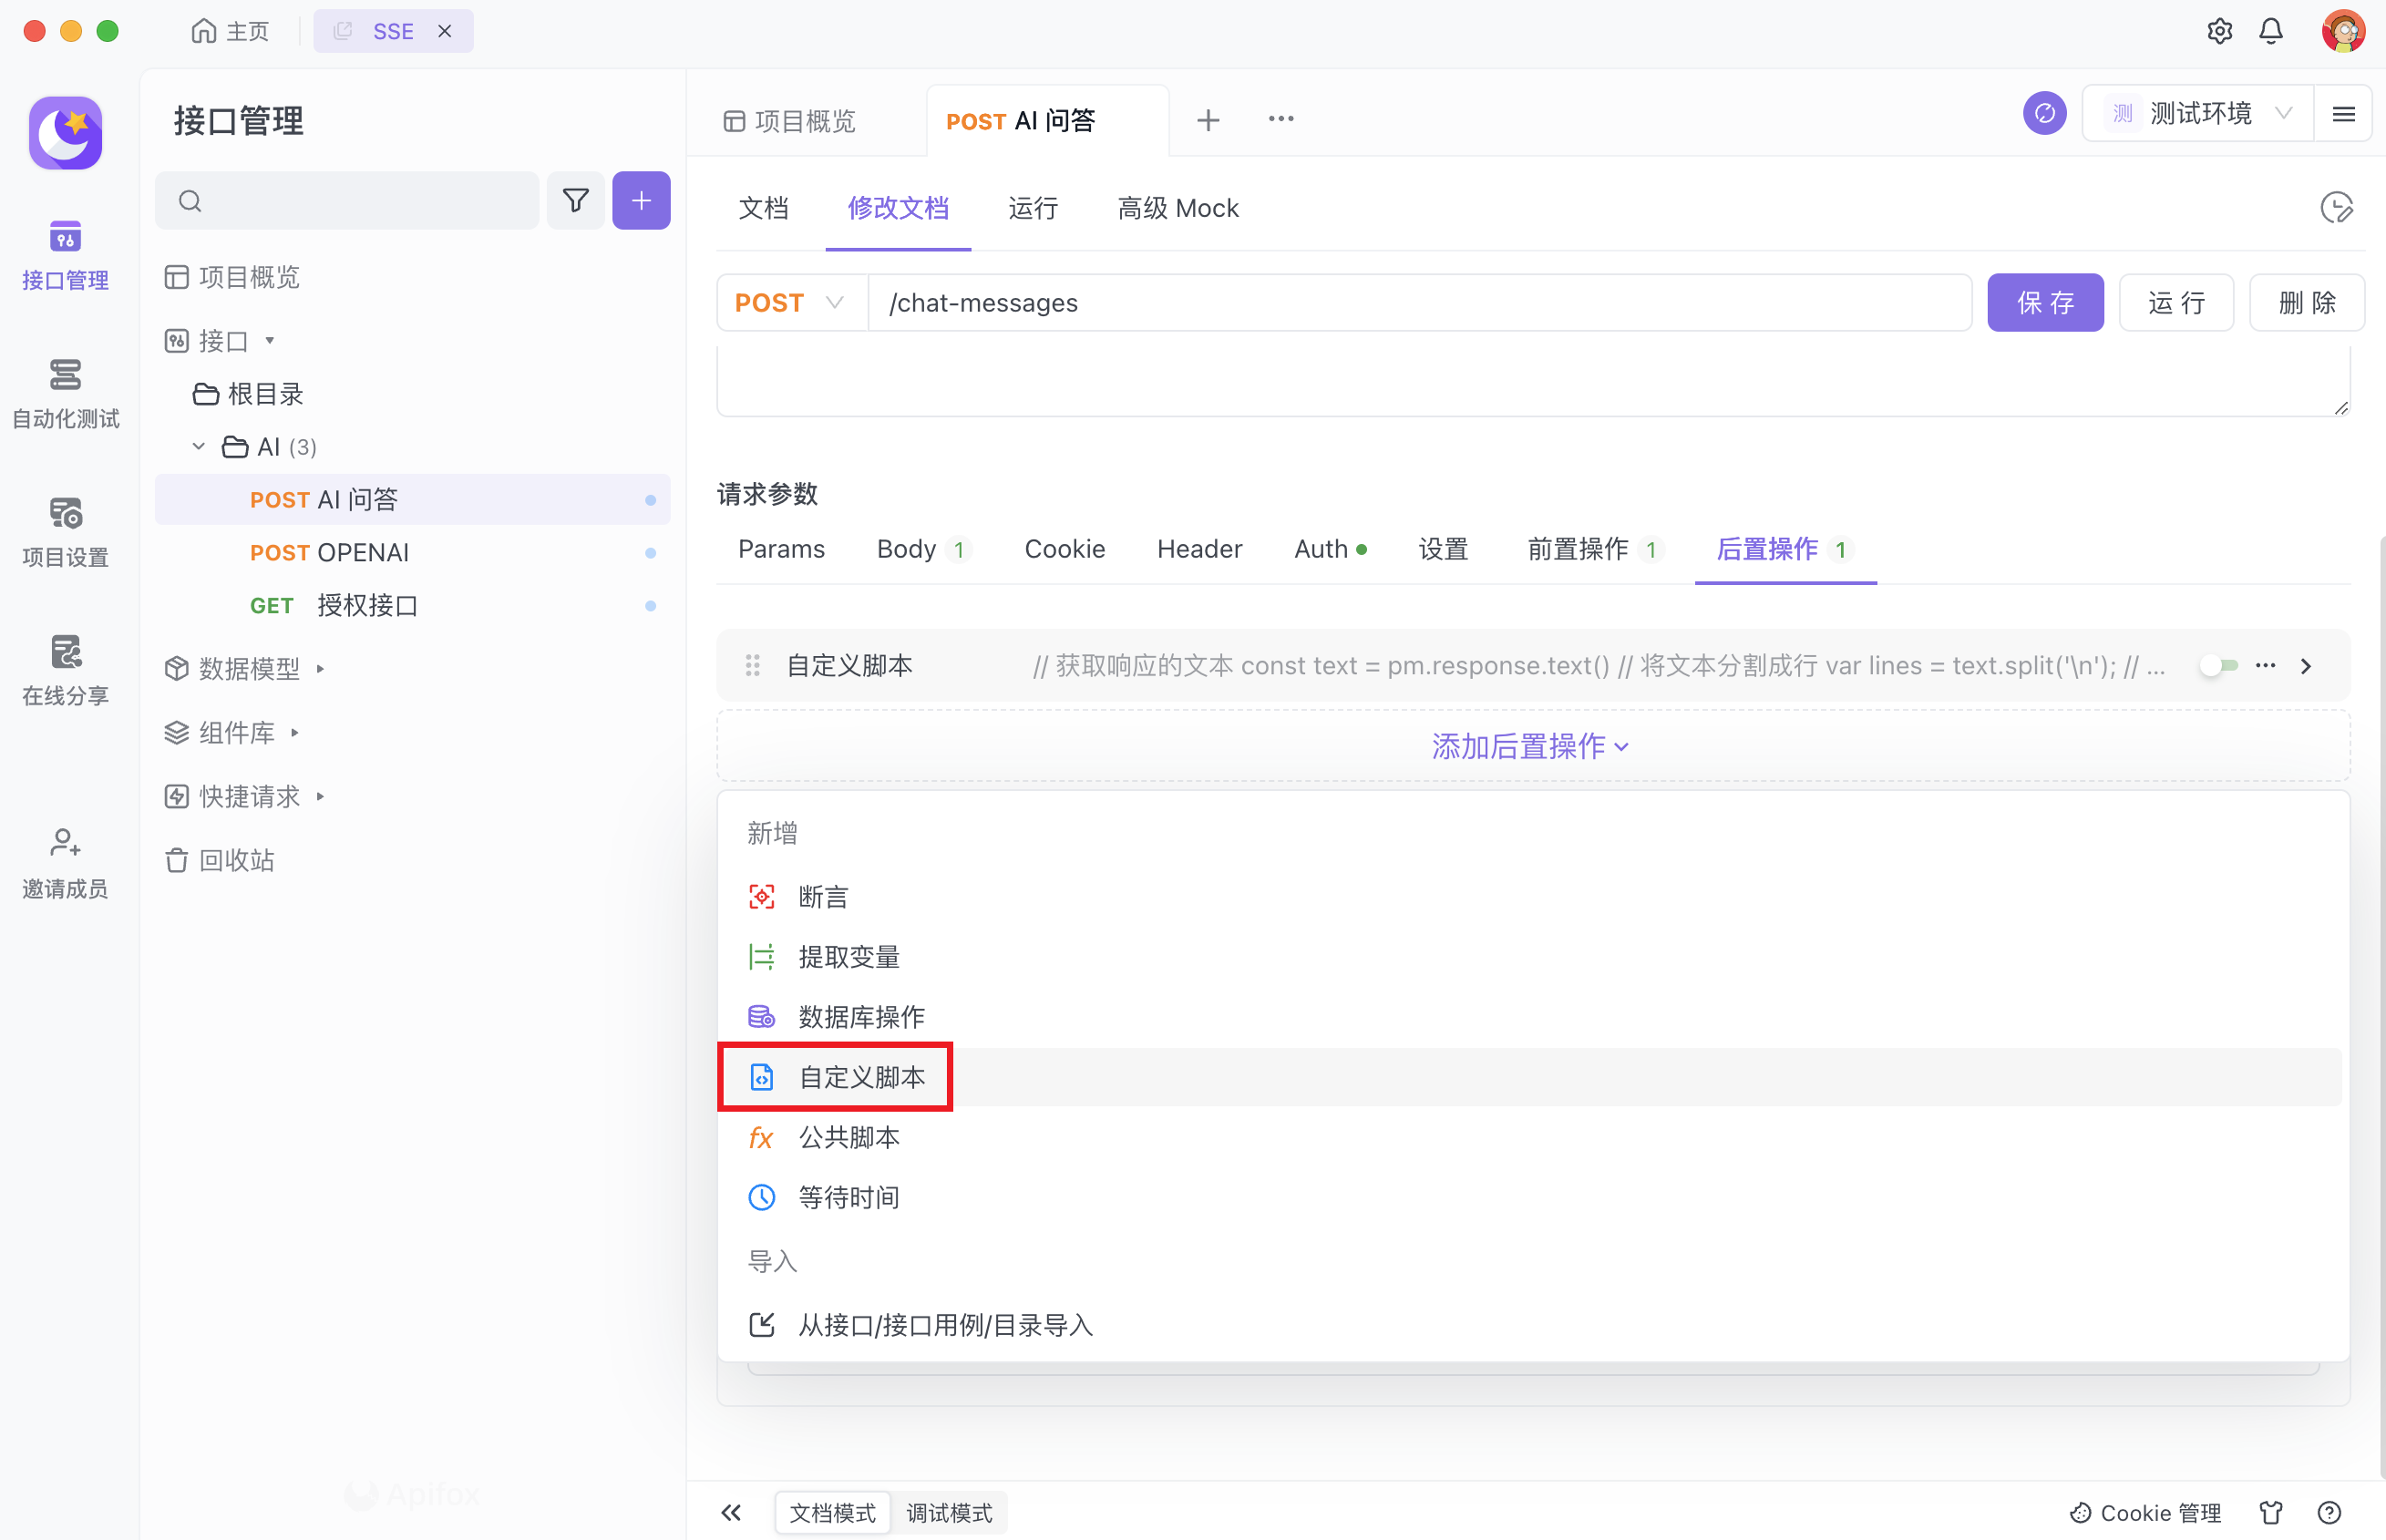Open 在线分享 sidebar icon
The height and width of the screenshot is (1540, 2386).
coord(65,669)
